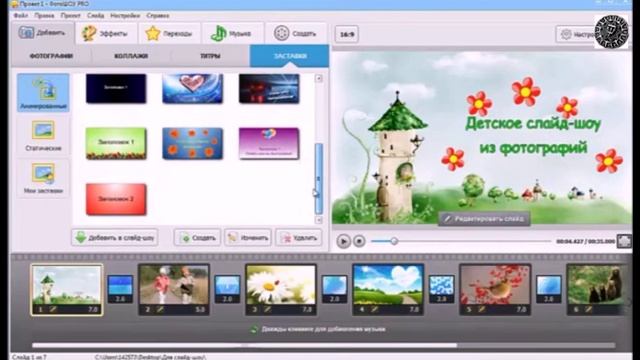Click the Изменить template button

(x=248, y=238)
